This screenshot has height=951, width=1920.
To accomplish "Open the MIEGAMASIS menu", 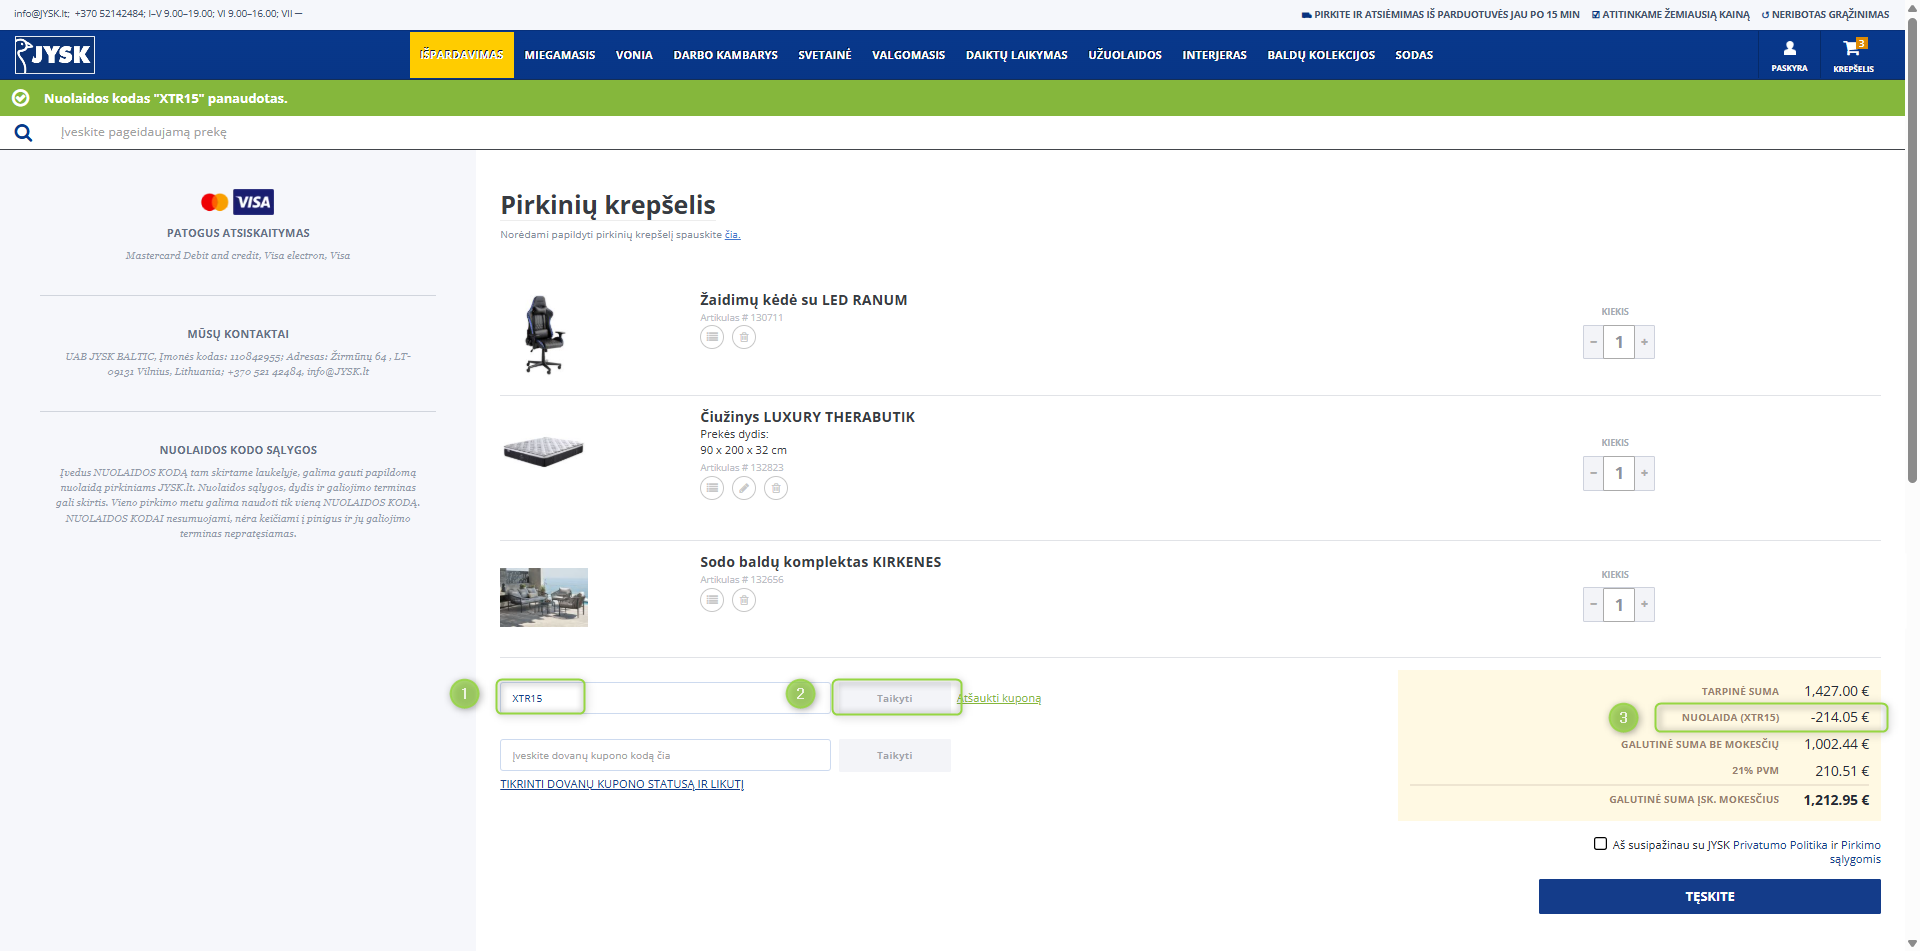I will tap(560, 55).
